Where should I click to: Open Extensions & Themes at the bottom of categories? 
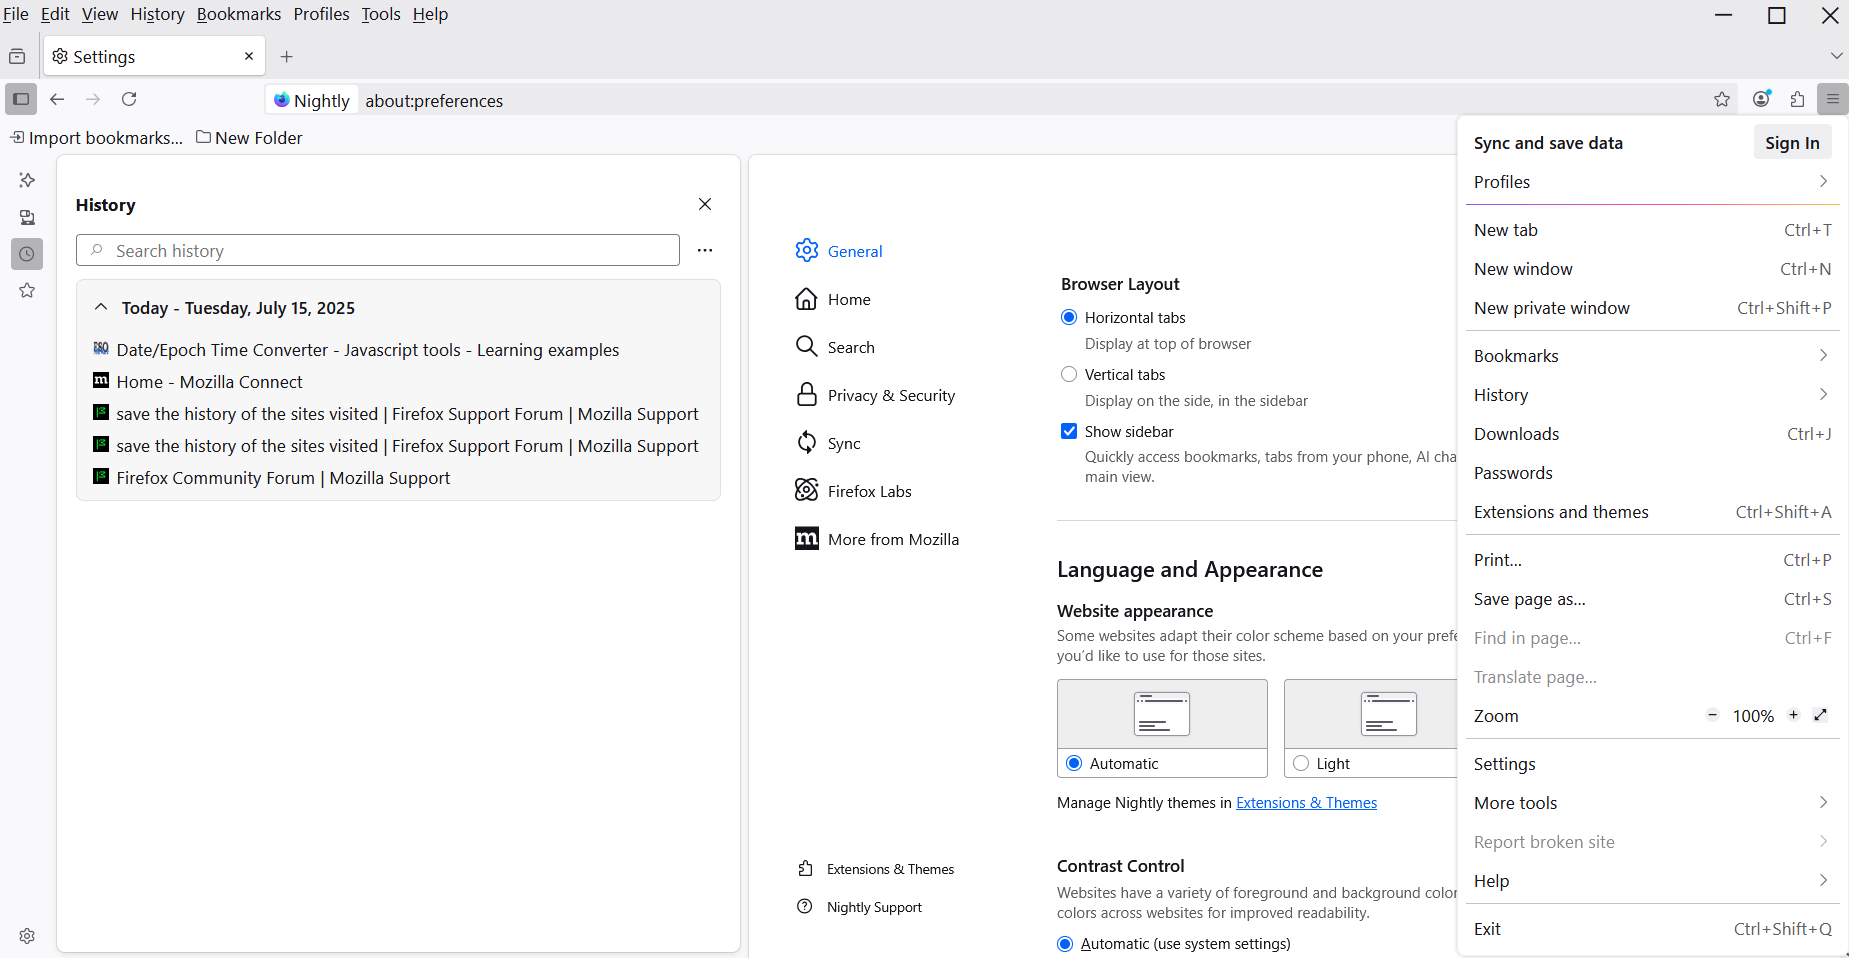[x=876, y=869]
